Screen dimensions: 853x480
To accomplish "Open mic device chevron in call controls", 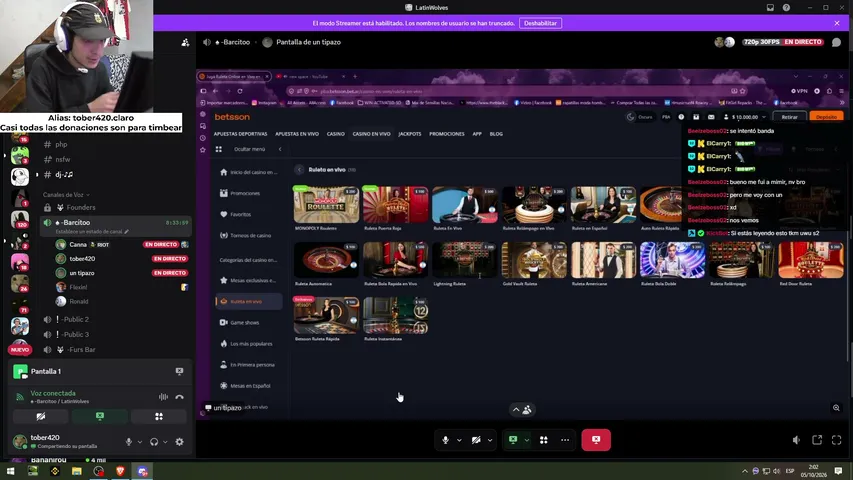I will (x=459, y=440).
